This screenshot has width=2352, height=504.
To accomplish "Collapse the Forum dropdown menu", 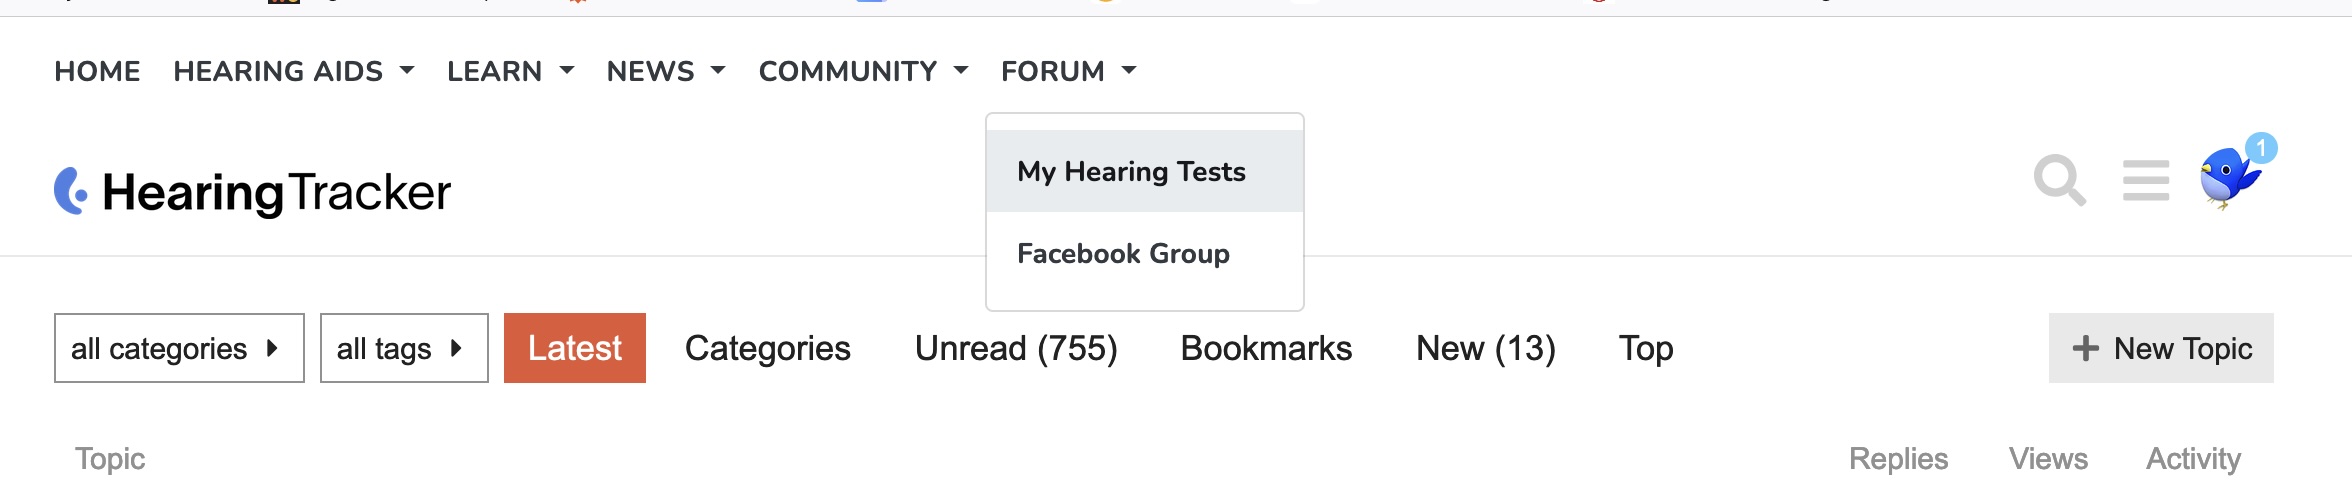I will click(1069, 71).
